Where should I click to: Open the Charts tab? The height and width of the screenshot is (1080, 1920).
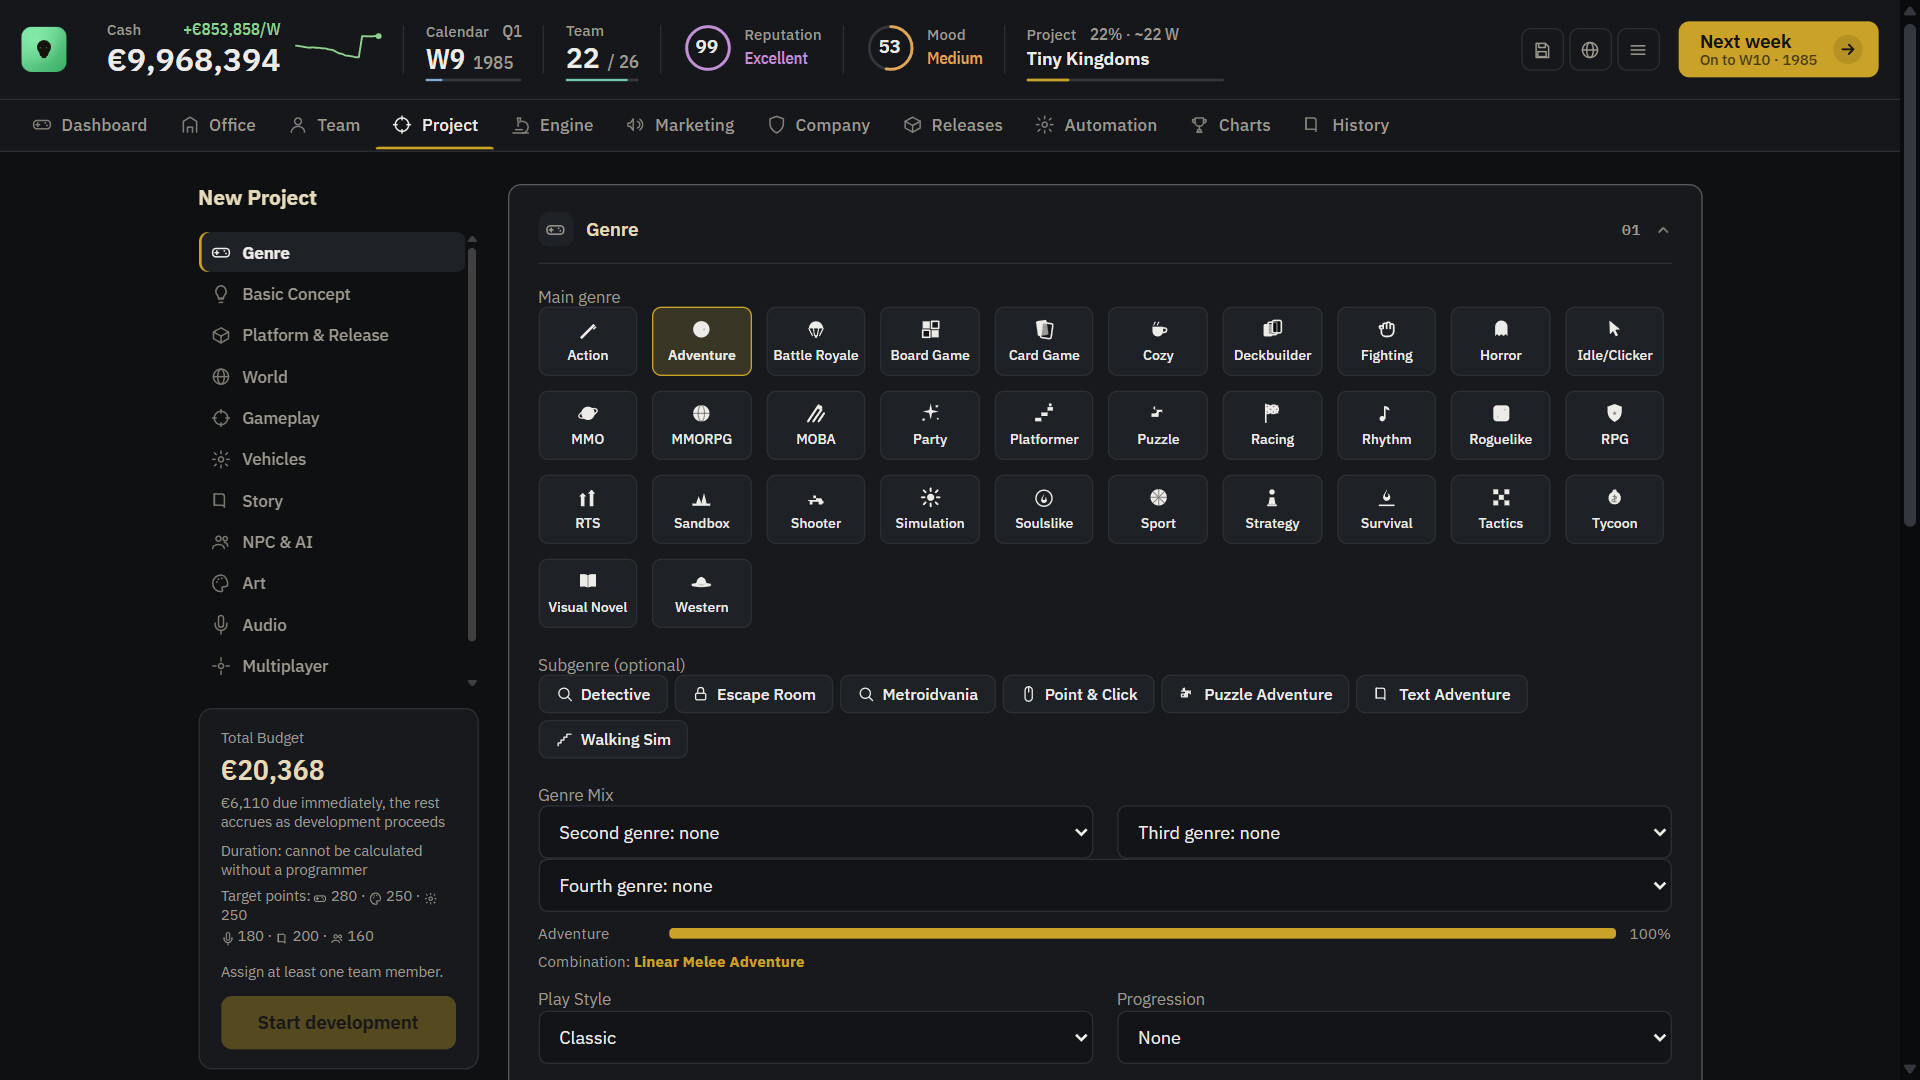click(1231, 125)
